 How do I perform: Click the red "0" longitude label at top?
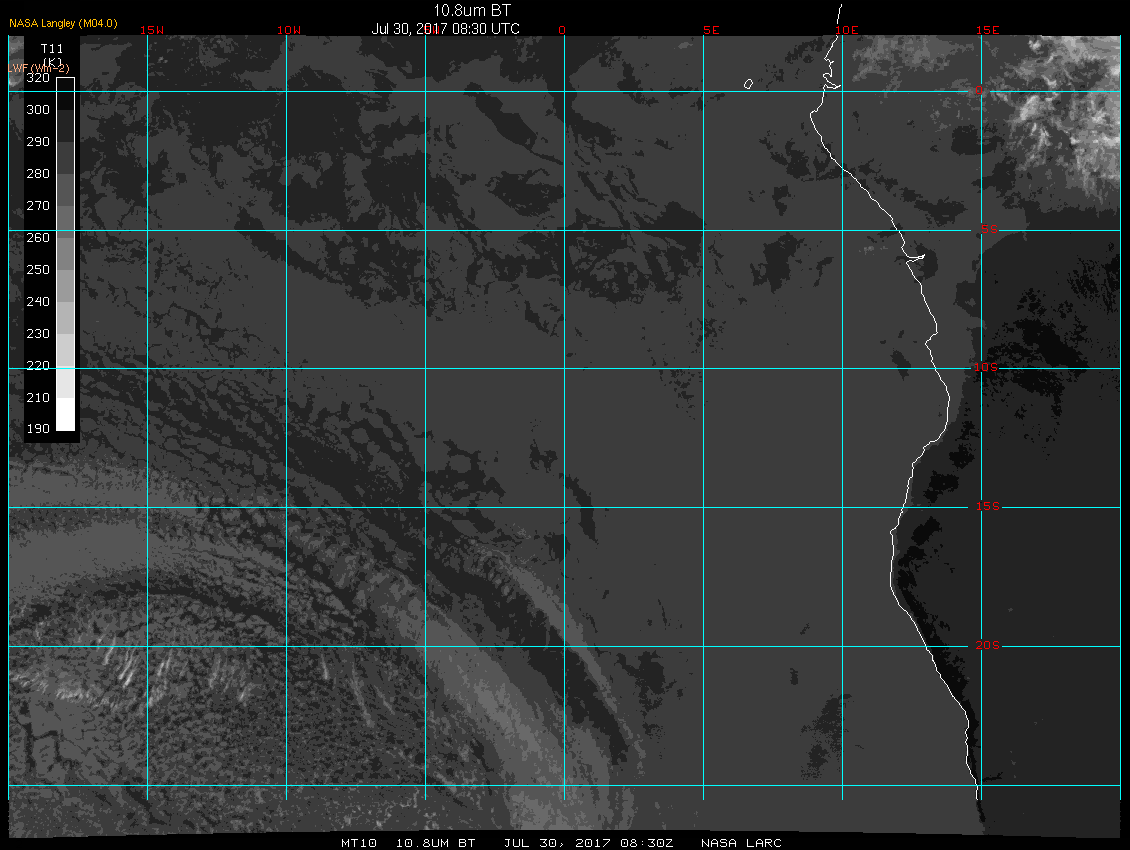pyautogui.click(x=562, y=30)
